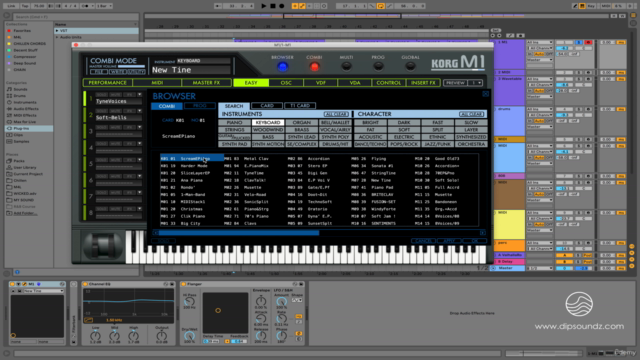This screenshot has height=360, width=640.
Task: Open the Flanger LFO Shape dropdown
Action: [297, 300]
